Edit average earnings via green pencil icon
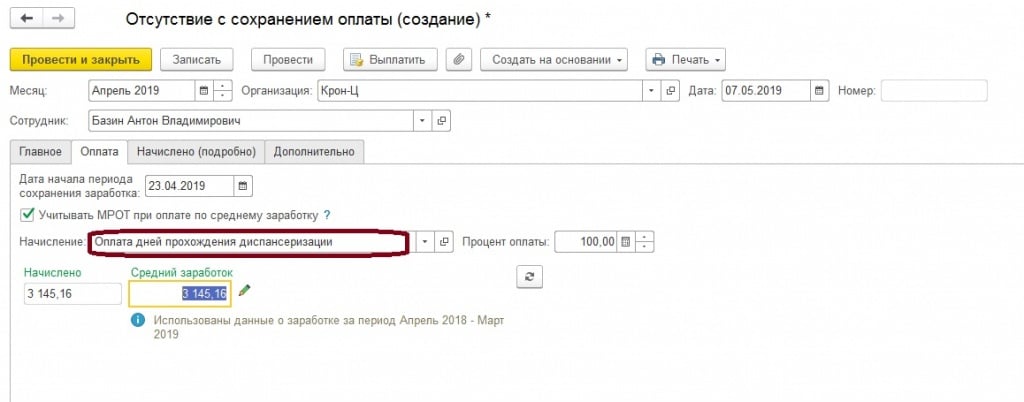Viewport: 1024px width, 402px height. (244, 290)
